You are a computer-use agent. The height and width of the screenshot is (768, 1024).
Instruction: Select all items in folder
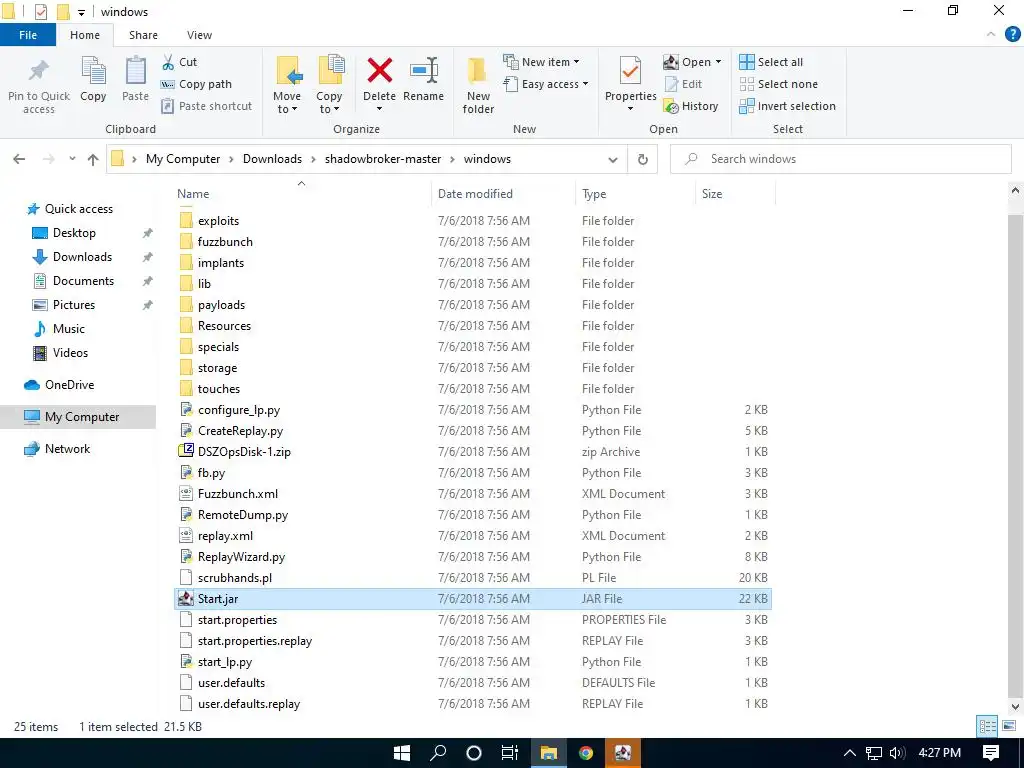771,62
